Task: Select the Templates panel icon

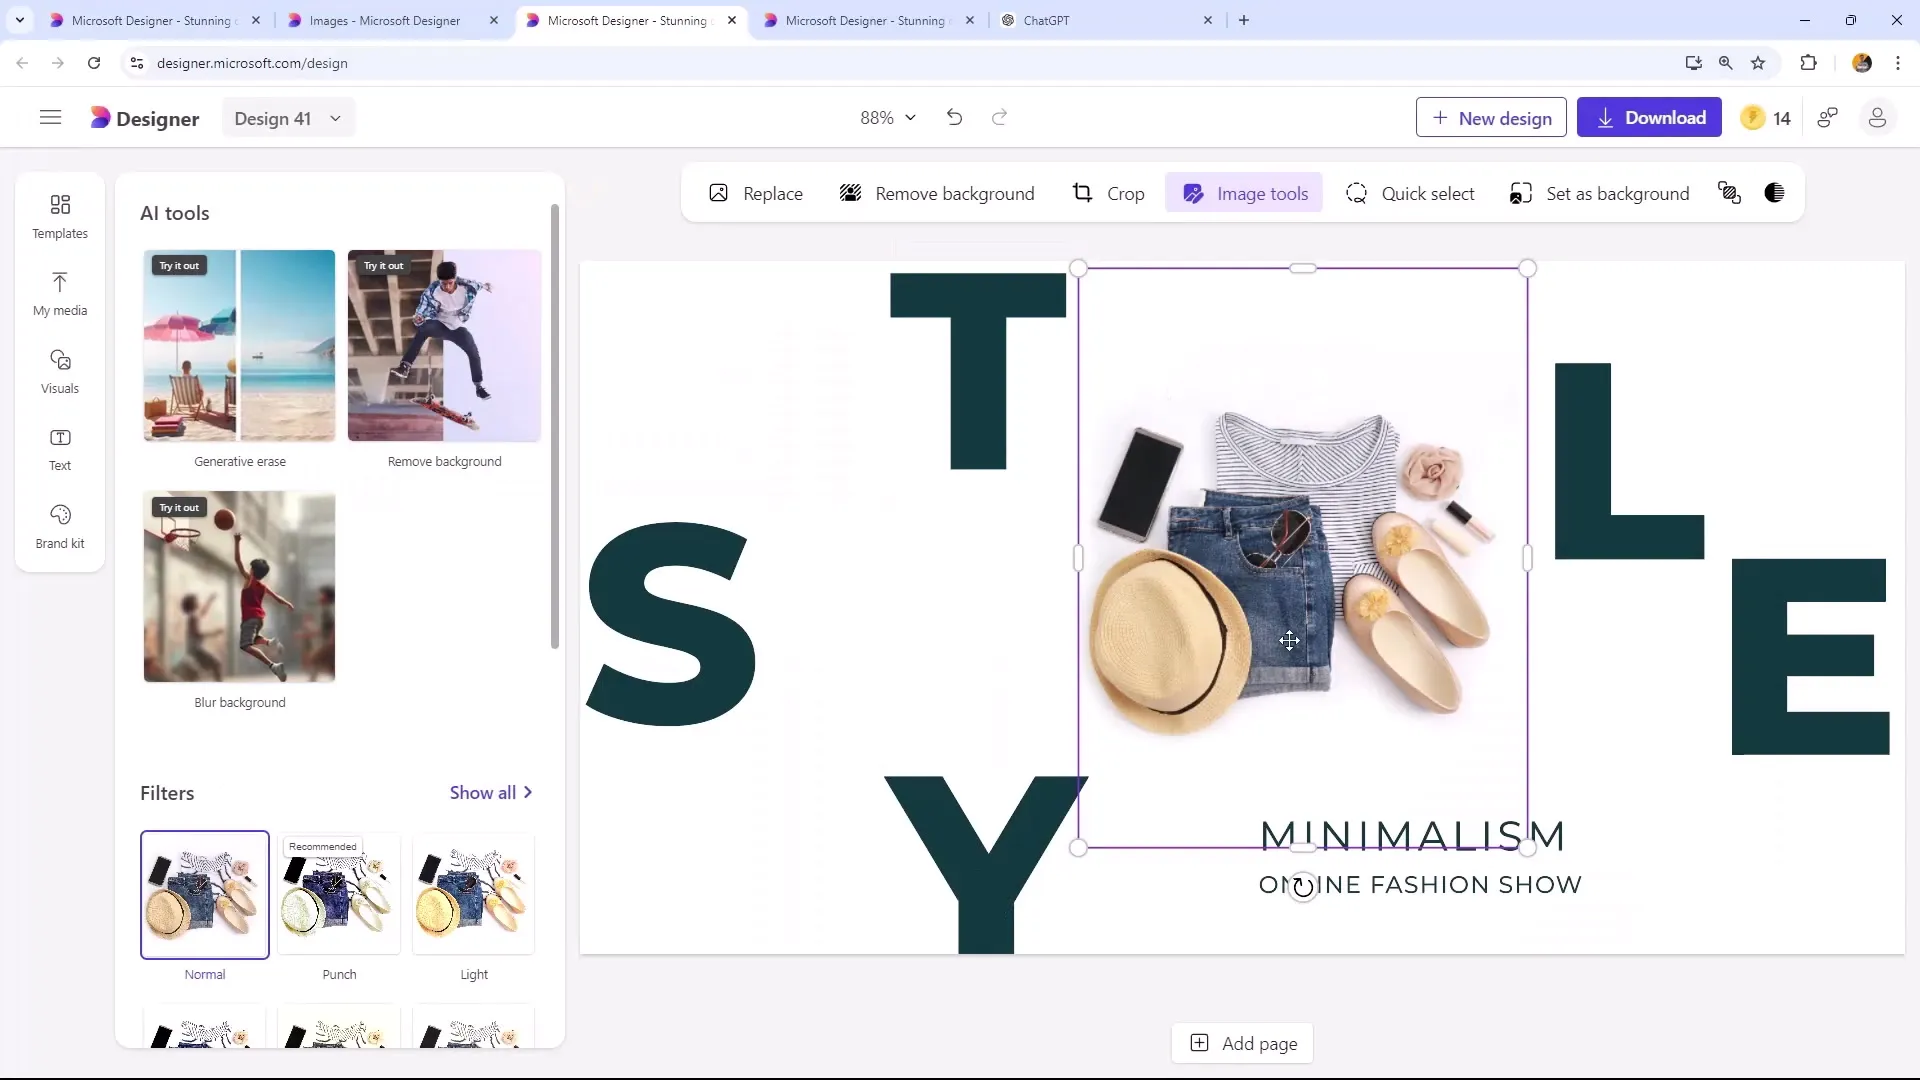Action: (59, 215)
